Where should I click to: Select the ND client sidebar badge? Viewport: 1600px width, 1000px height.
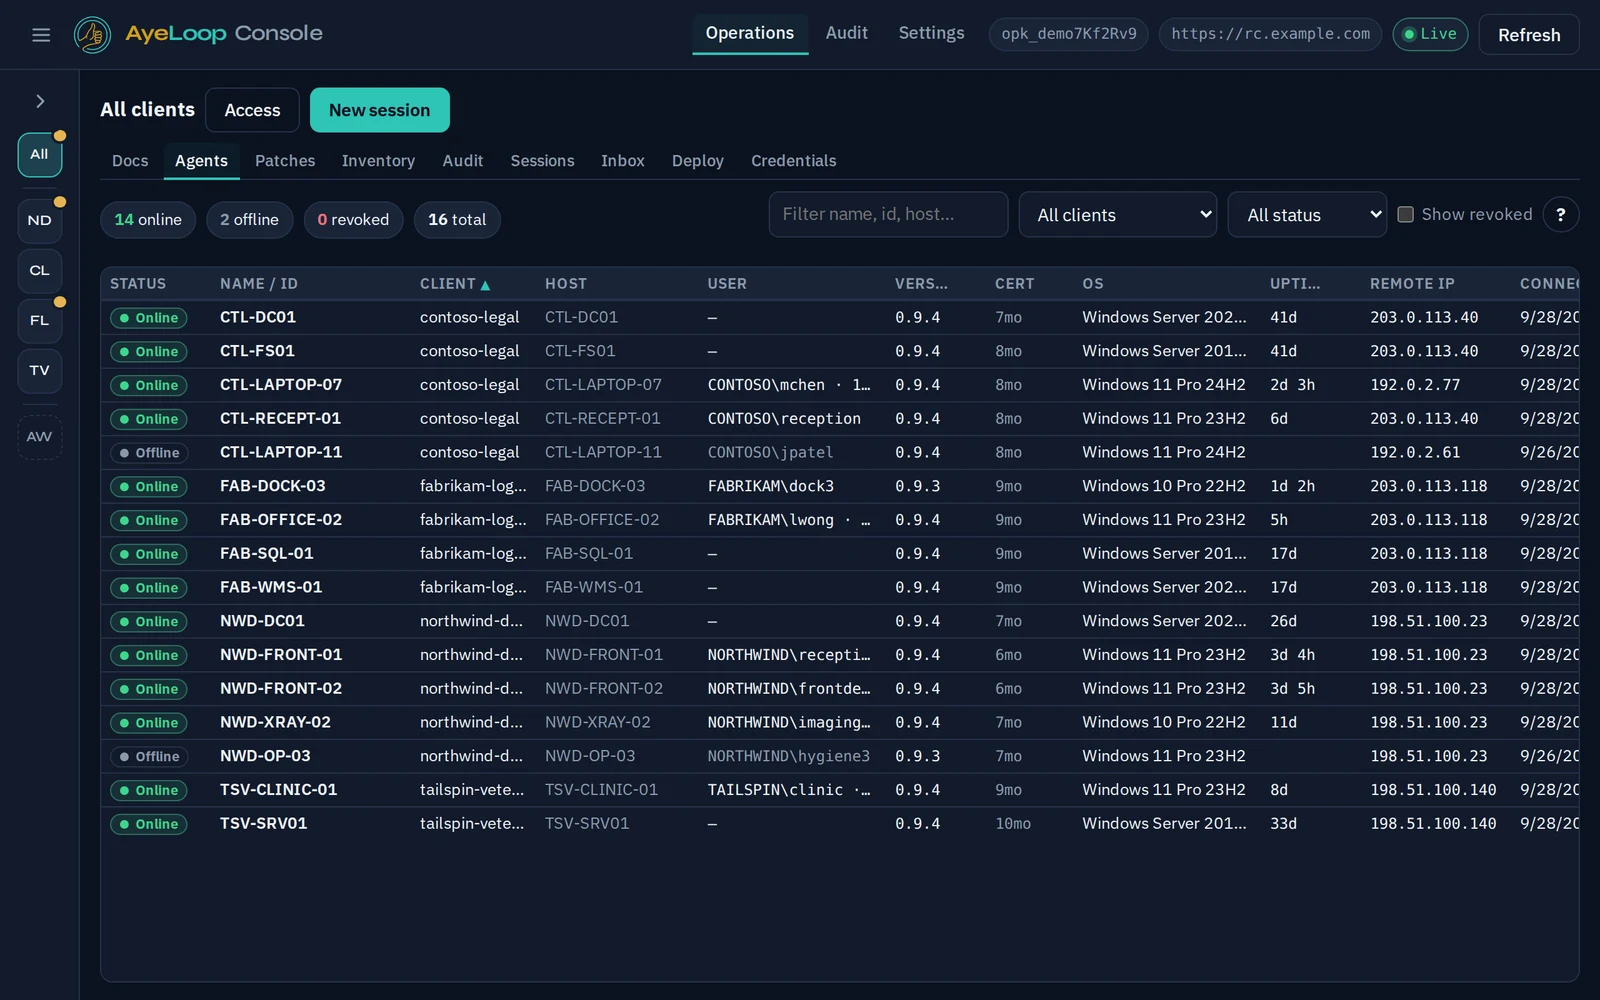click(x=40, y=220)
